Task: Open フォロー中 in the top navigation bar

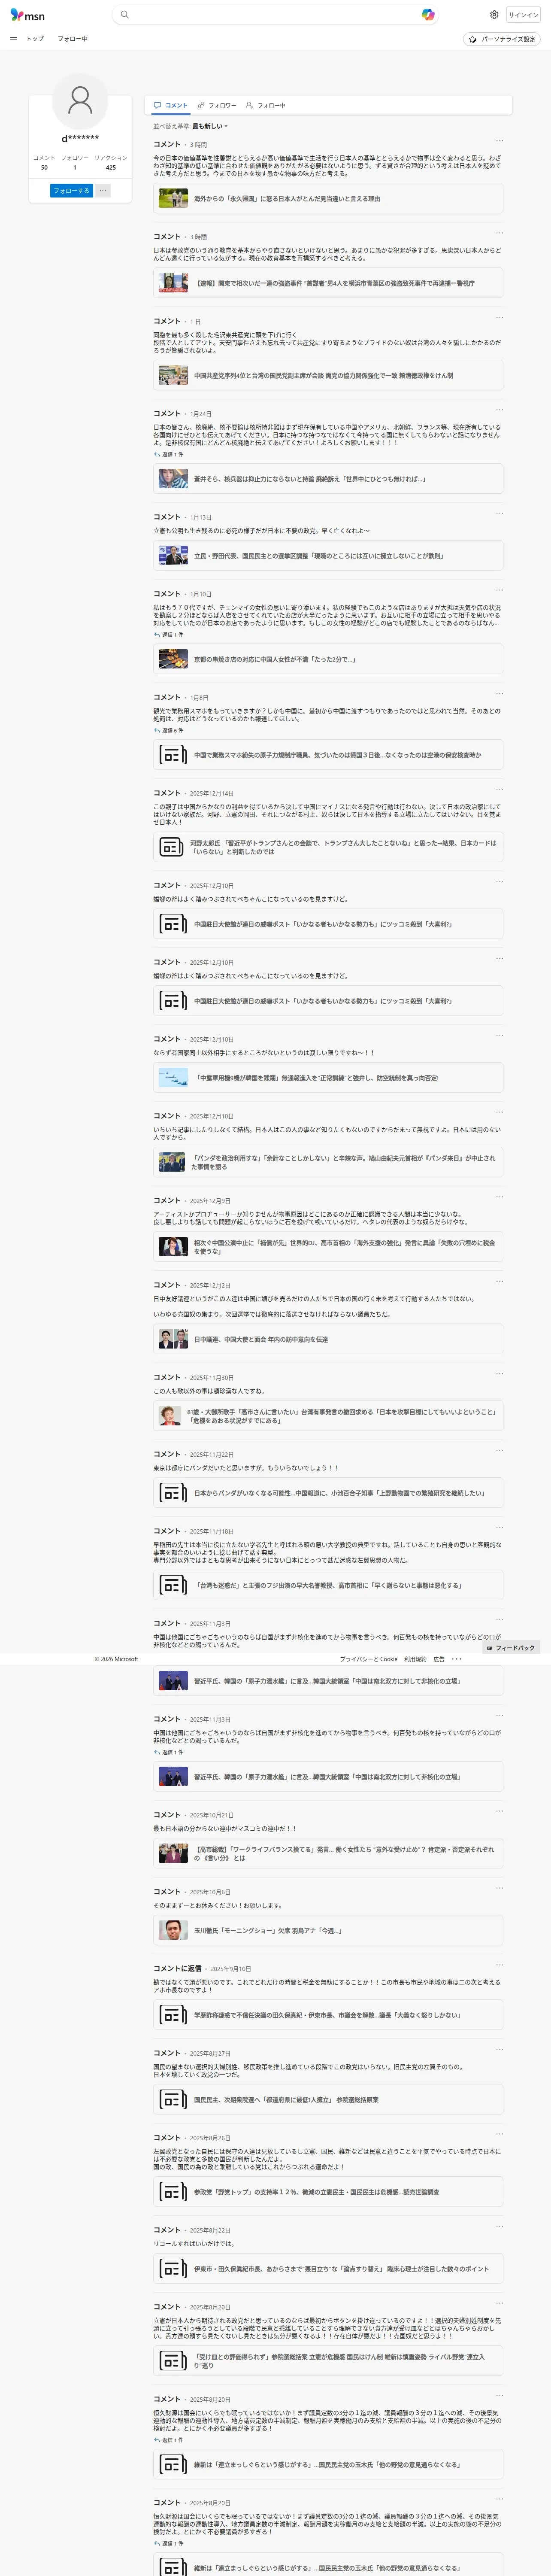Action: [x=72, y=39]
